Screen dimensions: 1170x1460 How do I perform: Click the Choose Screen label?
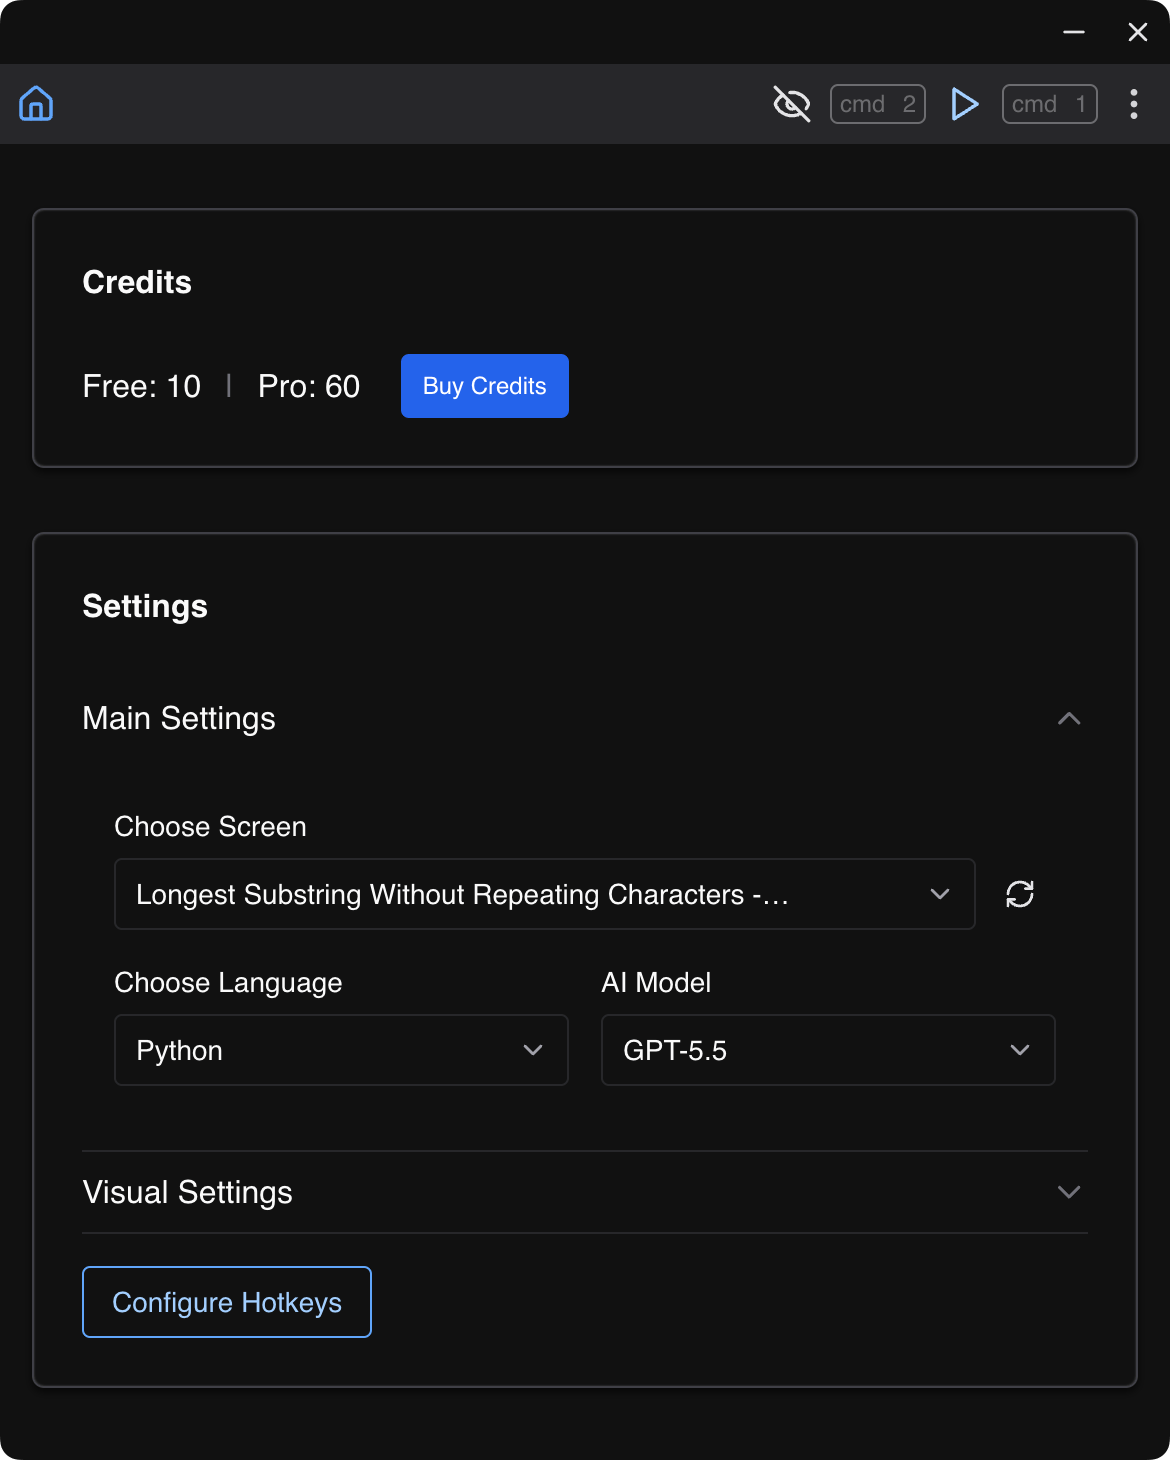(x=210, y=827)
